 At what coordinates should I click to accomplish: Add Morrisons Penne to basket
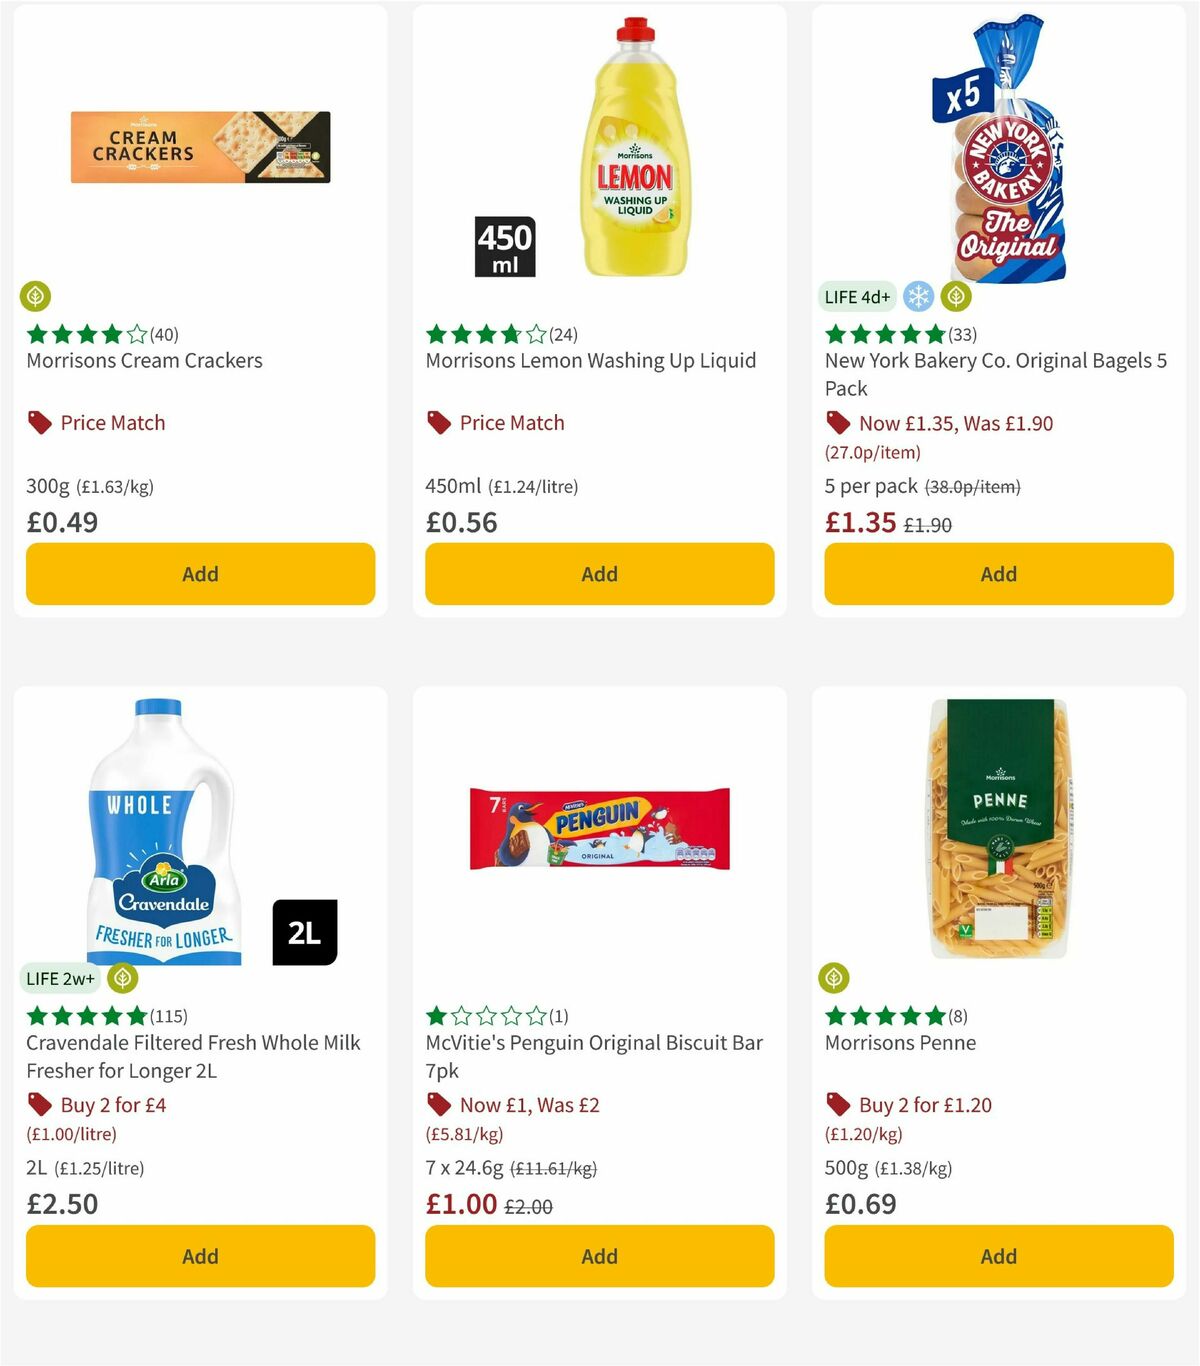[x=997, y=1256]
